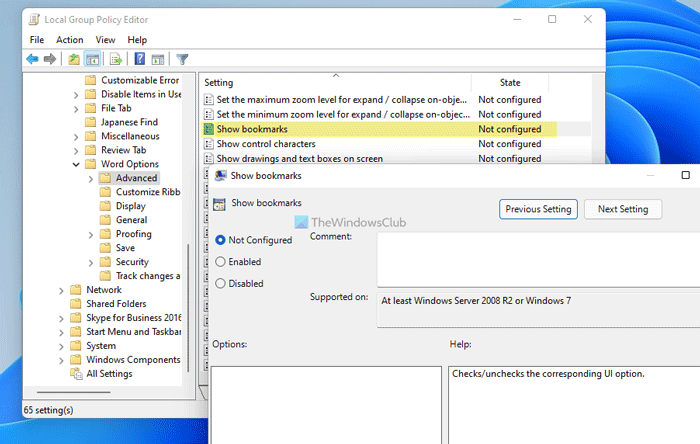Expand the Security tree node
The width and height of the screenshot is (700, 444).
(91, 263)
